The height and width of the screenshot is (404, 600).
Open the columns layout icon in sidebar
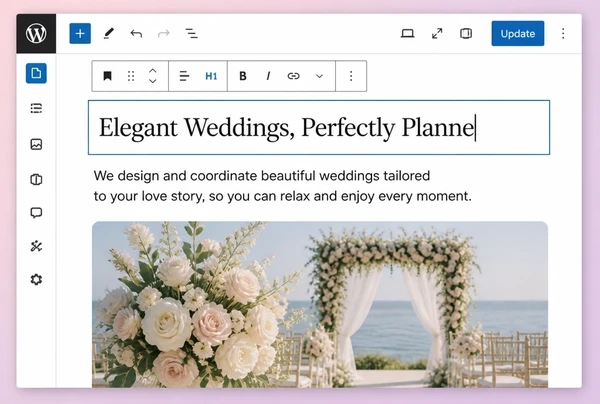[x=36, y=179]
